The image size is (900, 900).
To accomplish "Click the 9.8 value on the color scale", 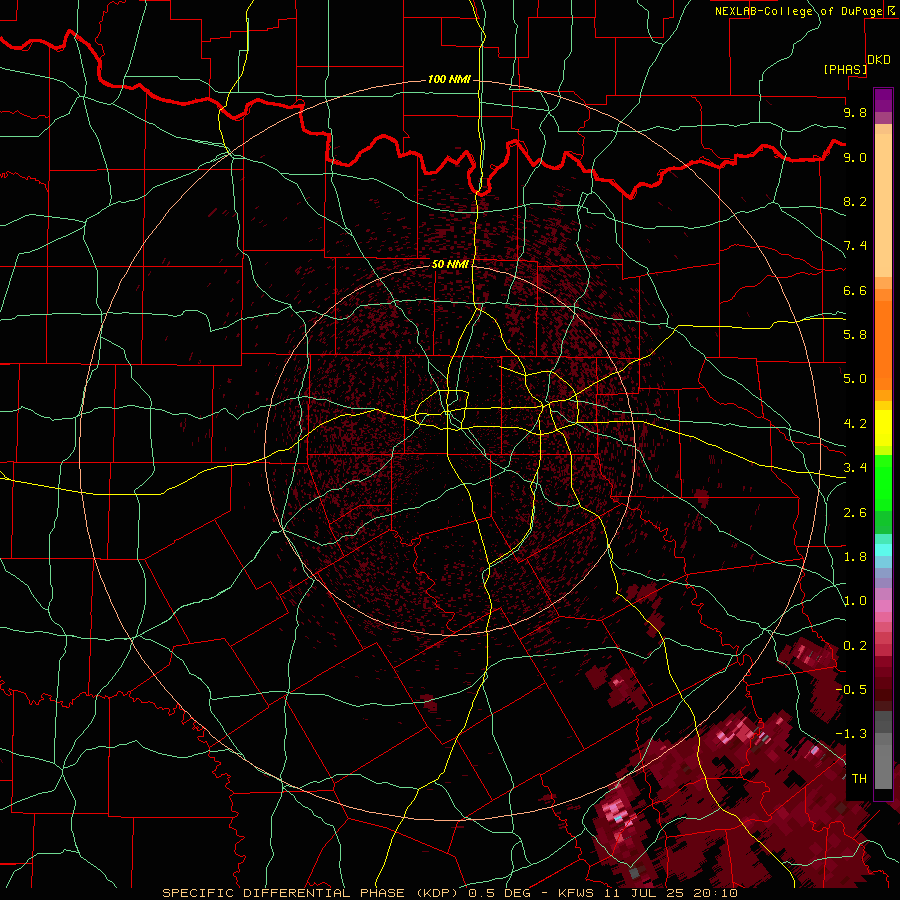I will point(855,112).
